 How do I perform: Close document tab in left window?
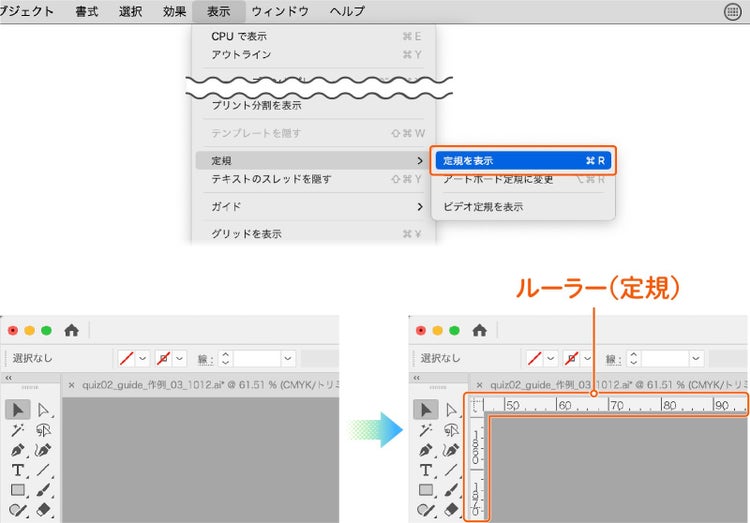click(71, 385)
